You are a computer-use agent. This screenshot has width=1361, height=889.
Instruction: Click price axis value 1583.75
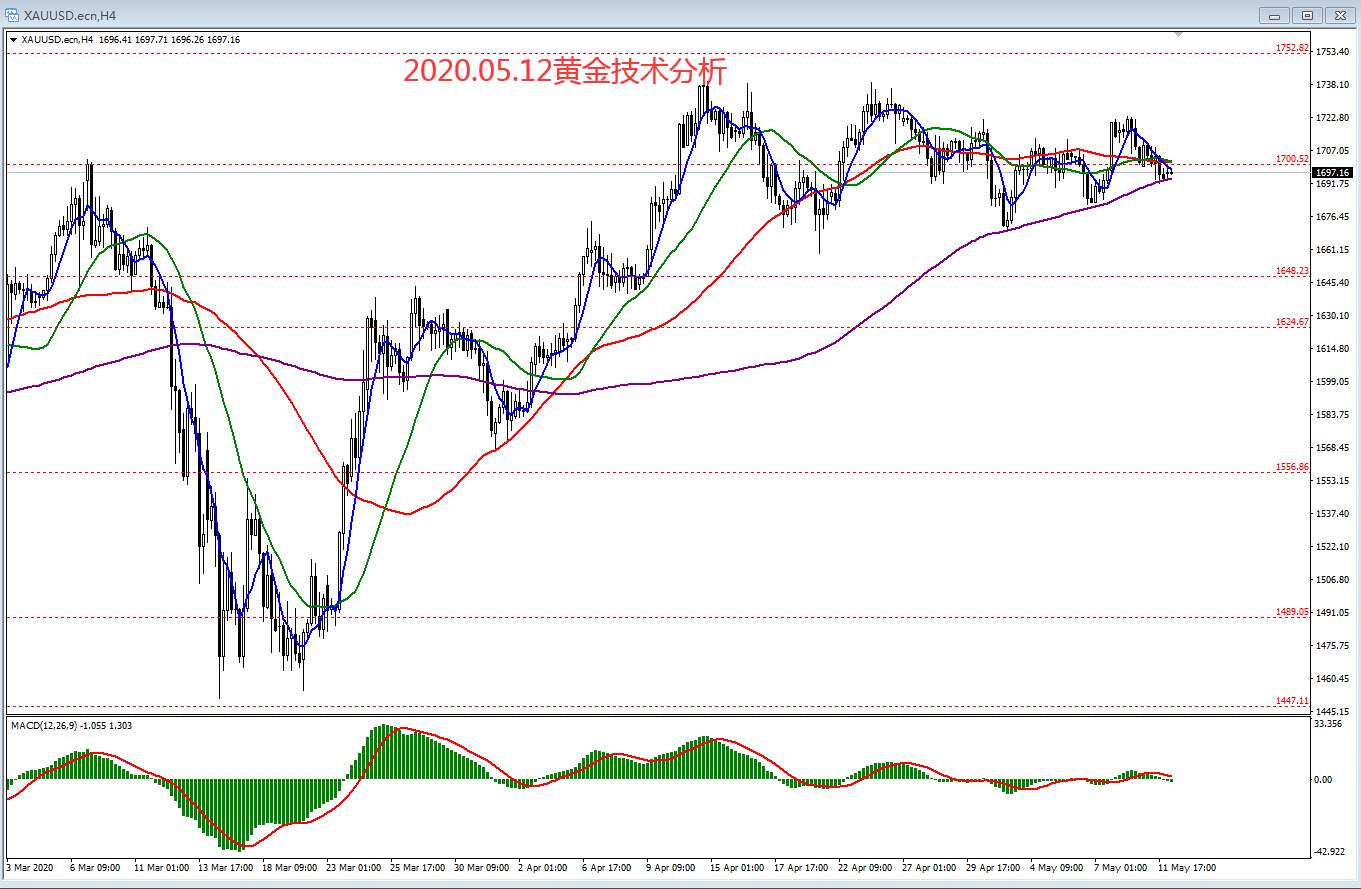click(1333, 415)
